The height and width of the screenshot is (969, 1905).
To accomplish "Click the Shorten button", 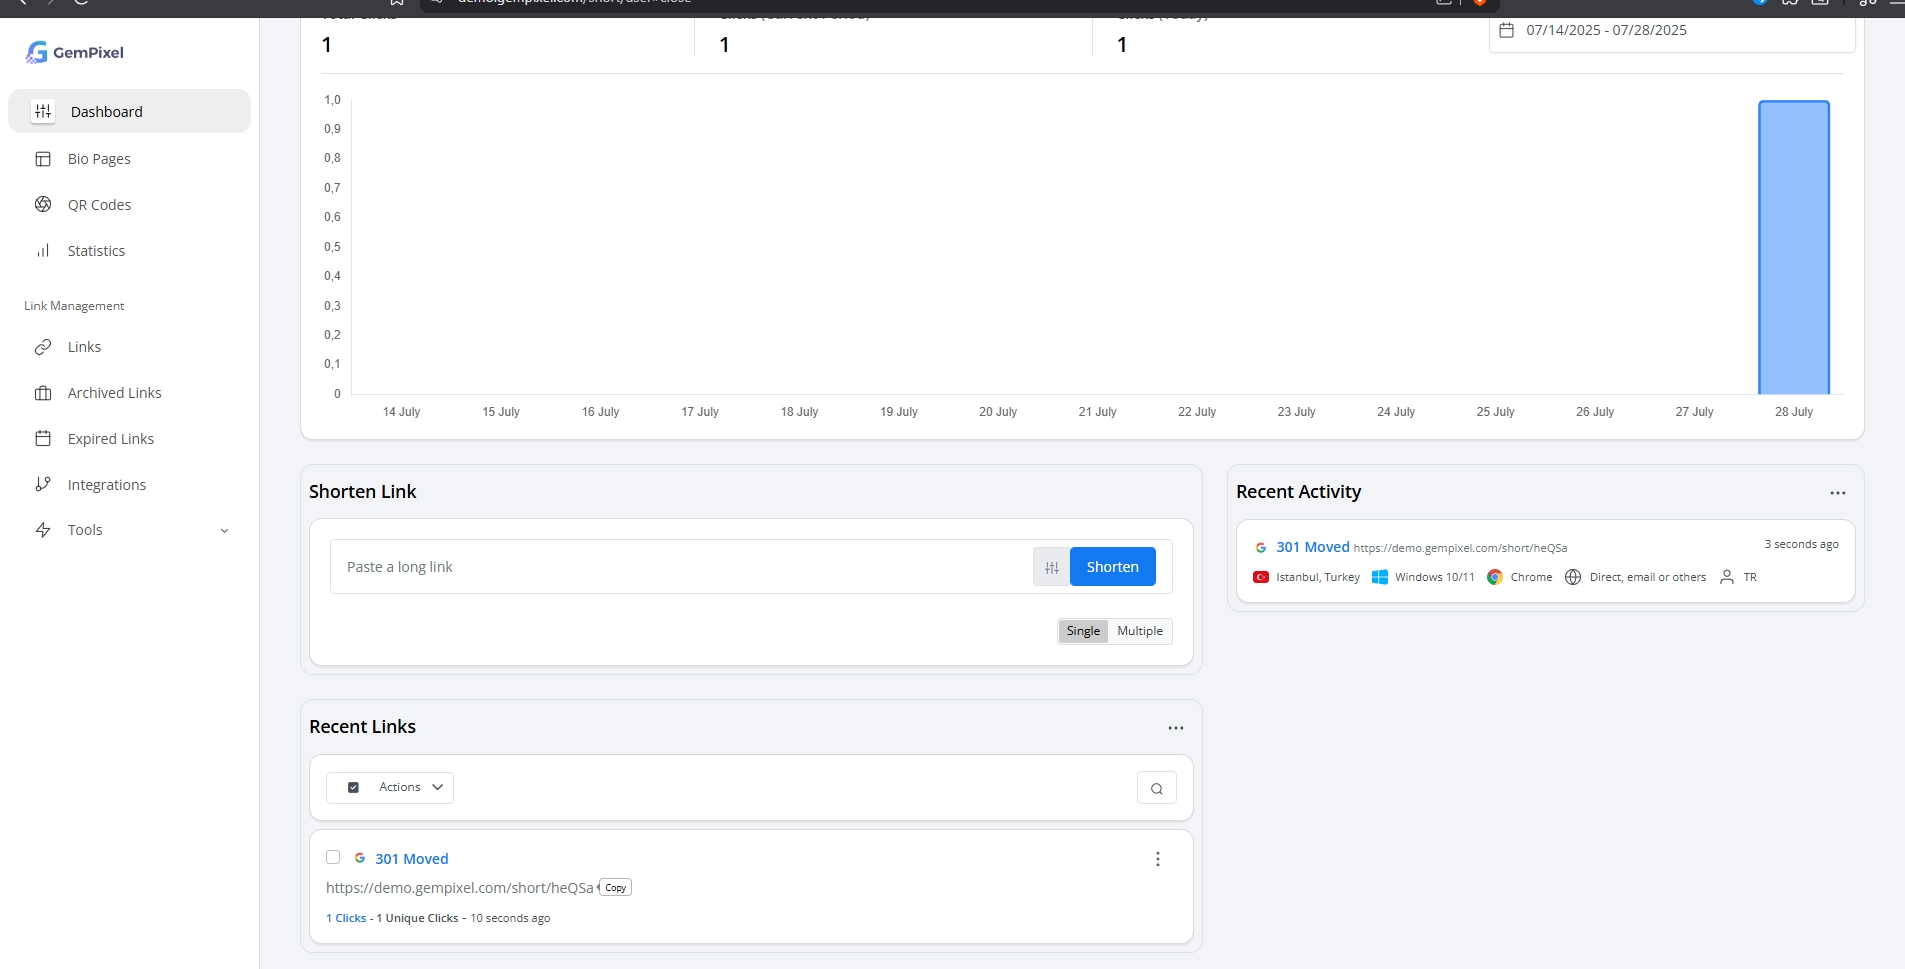I will 1113,567.
